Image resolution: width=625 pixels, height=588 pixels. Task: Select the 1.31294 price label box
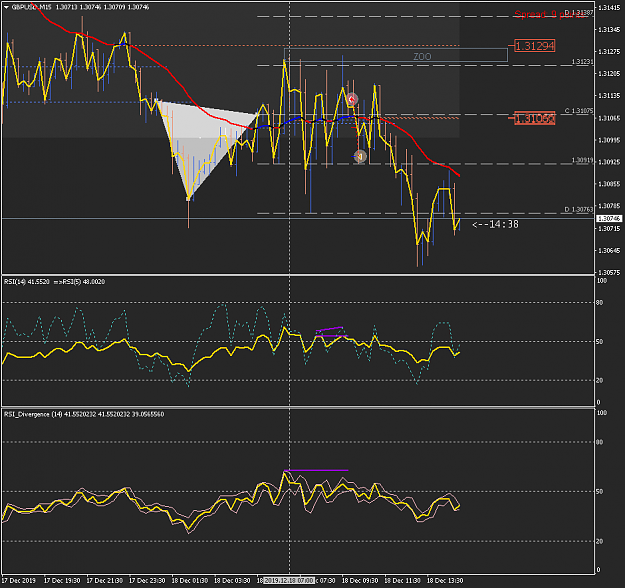[535, 46]
